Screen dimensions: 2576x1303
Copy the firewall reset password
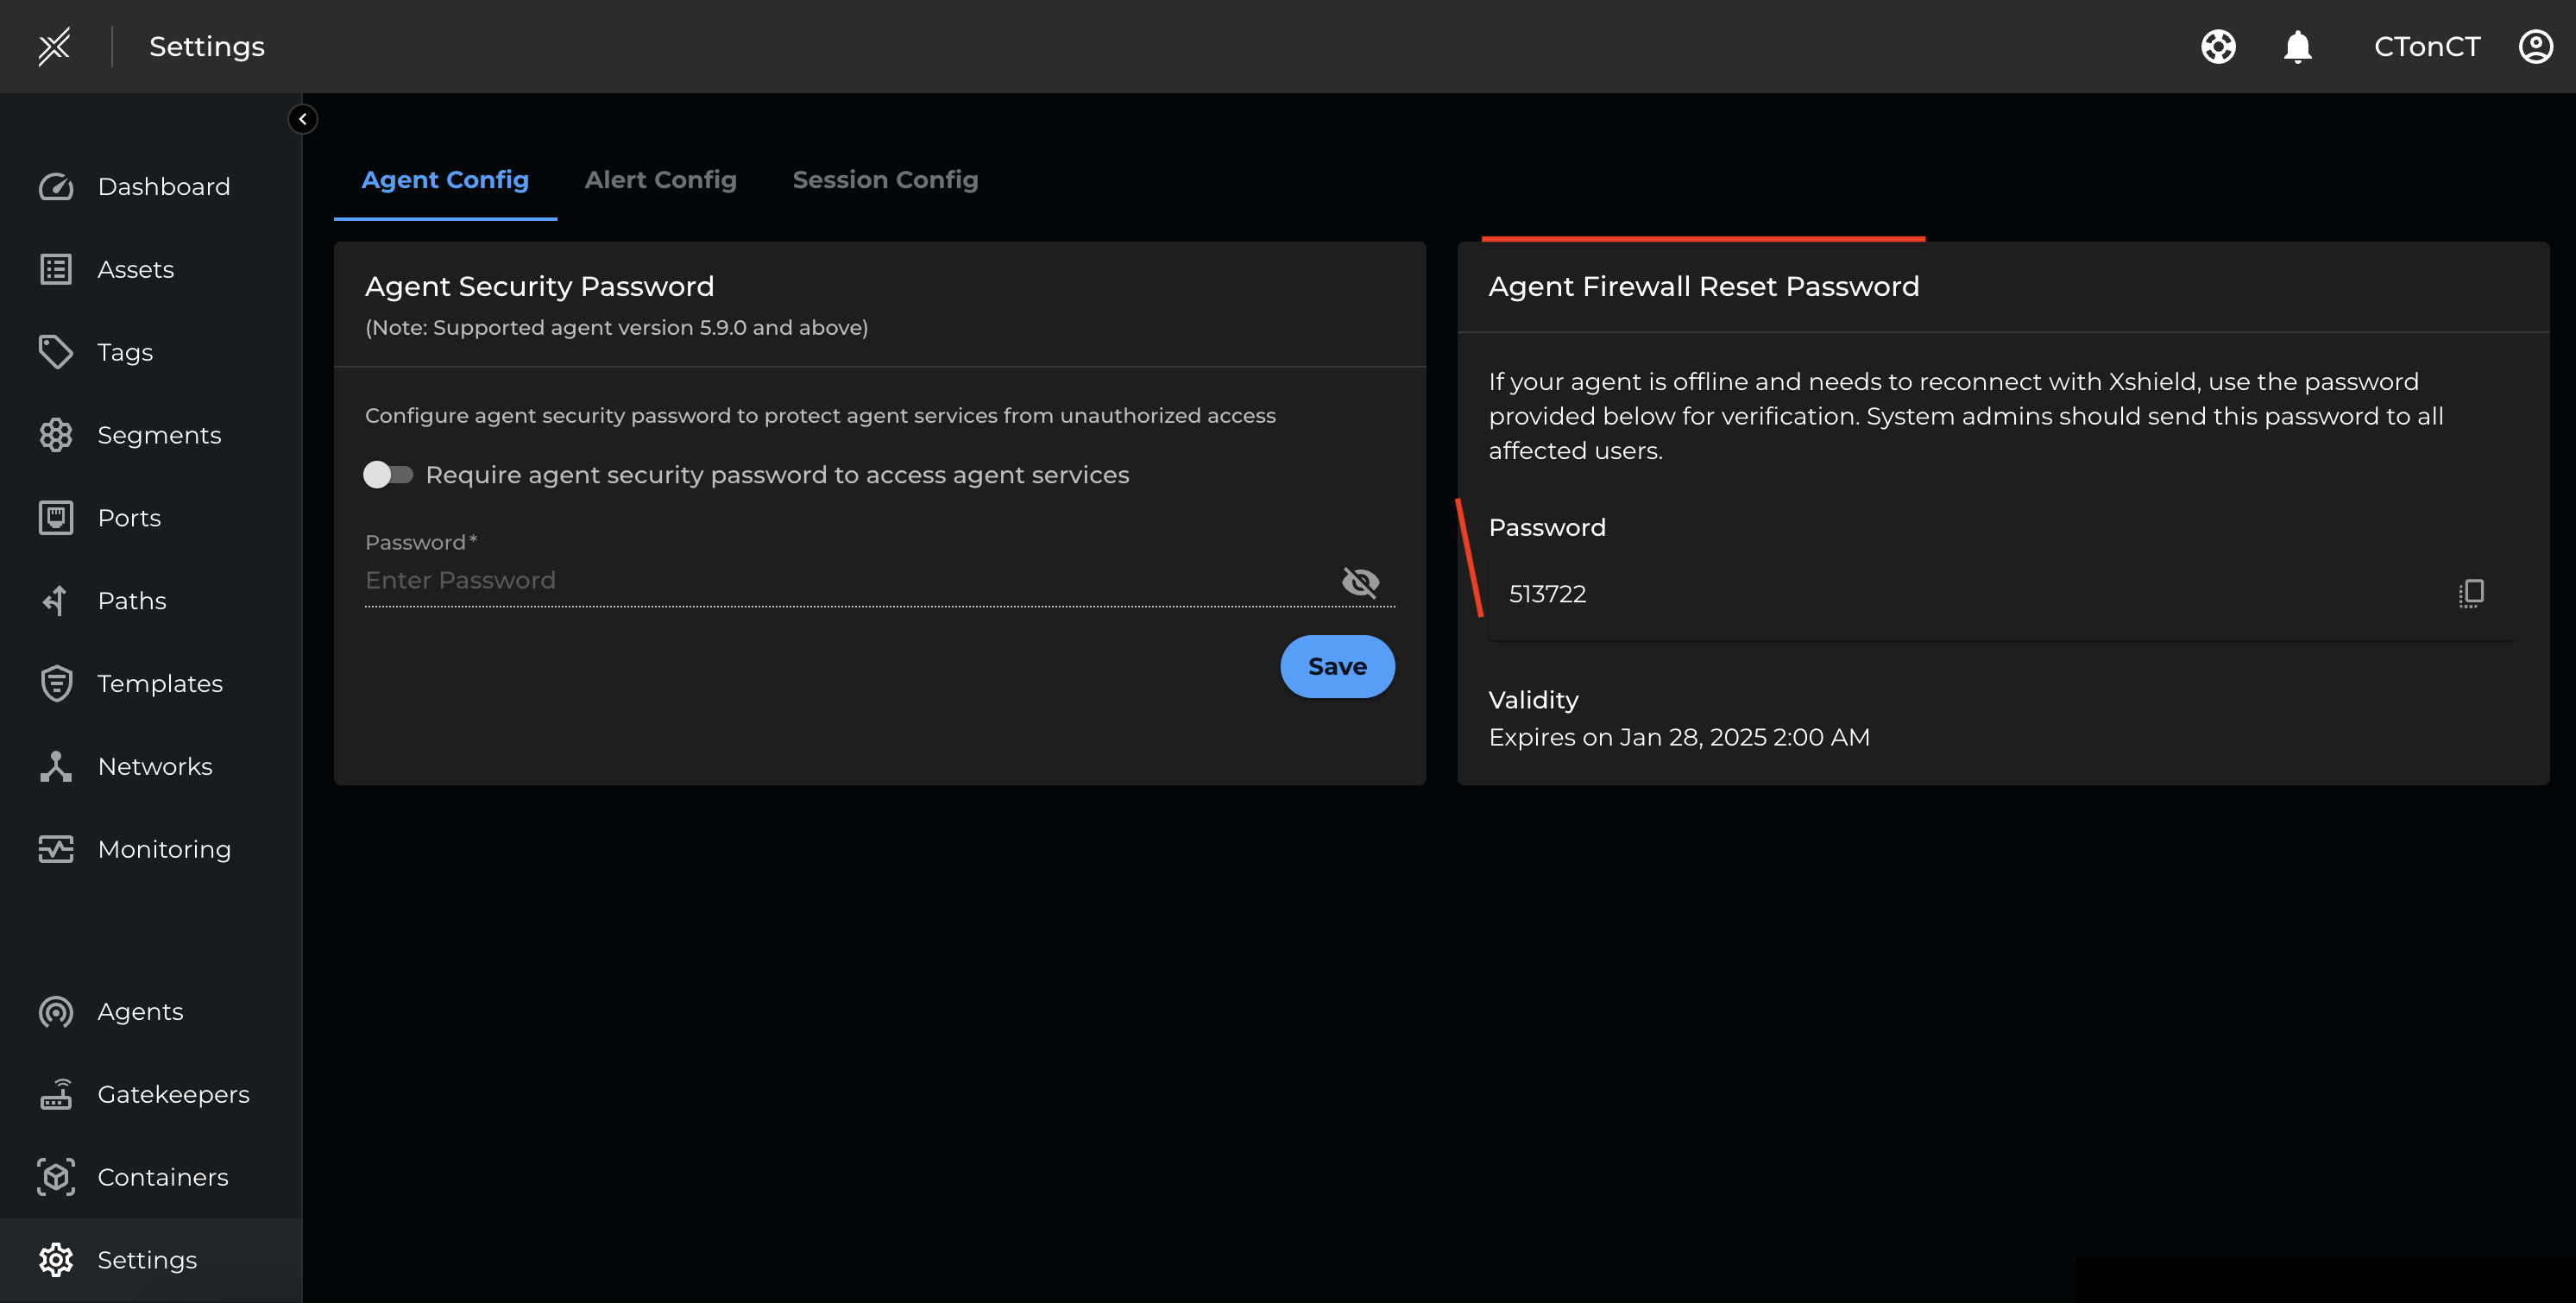click(x=2471, y=593)
